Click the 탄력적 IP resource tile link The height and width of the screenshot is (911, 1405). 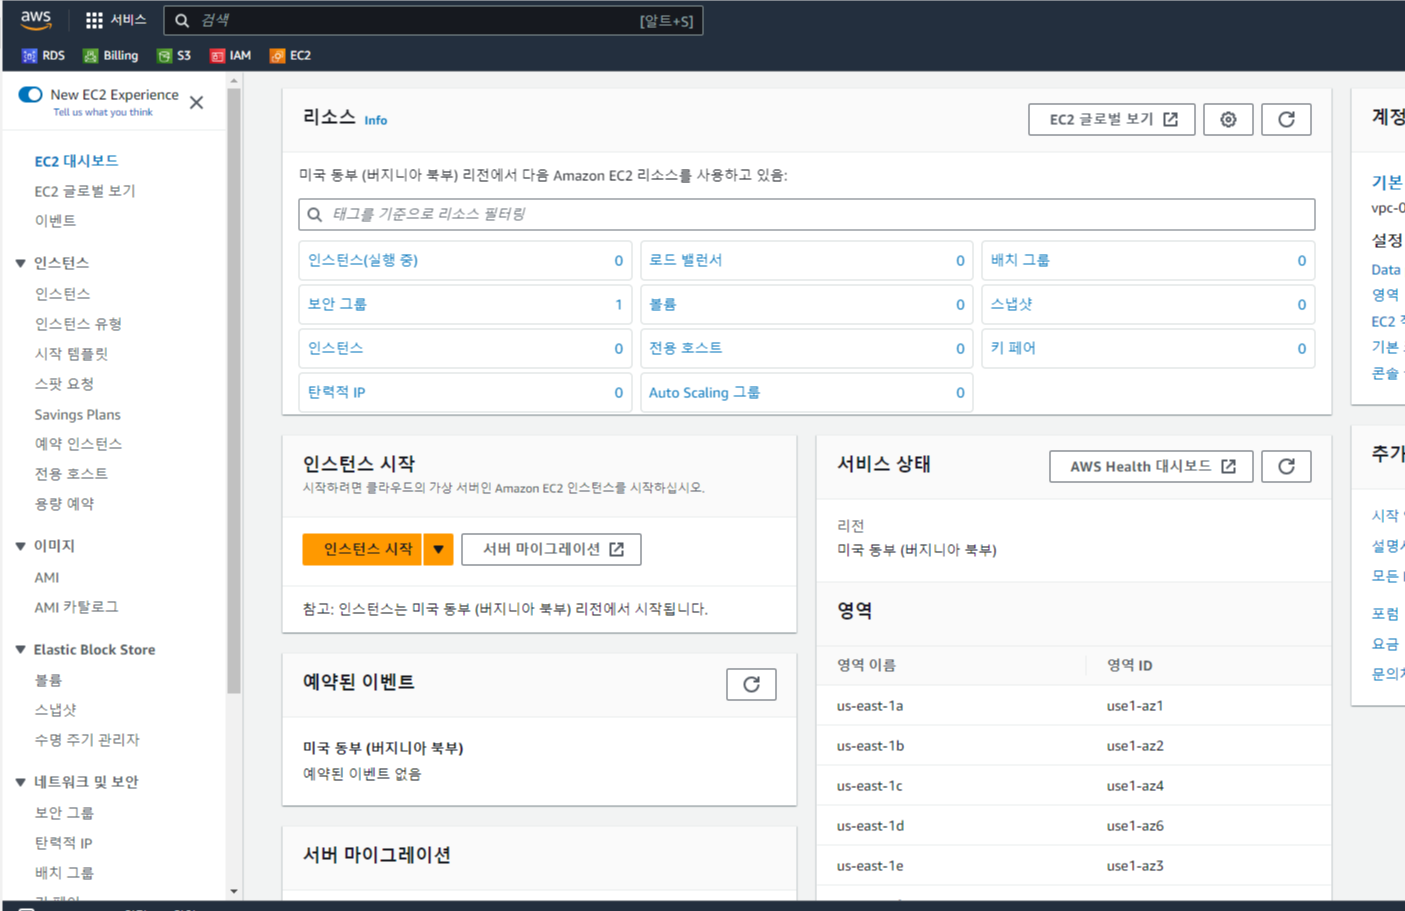[x=336, y=392]
